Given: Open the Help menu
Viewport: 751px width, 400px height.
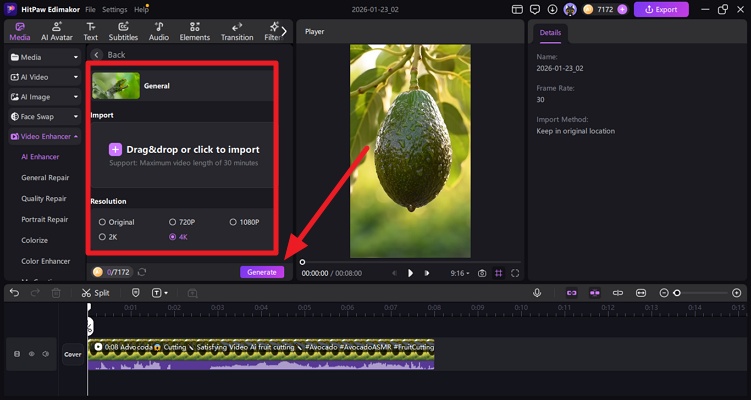Looking at the screenshot, I should click(141, 10).
